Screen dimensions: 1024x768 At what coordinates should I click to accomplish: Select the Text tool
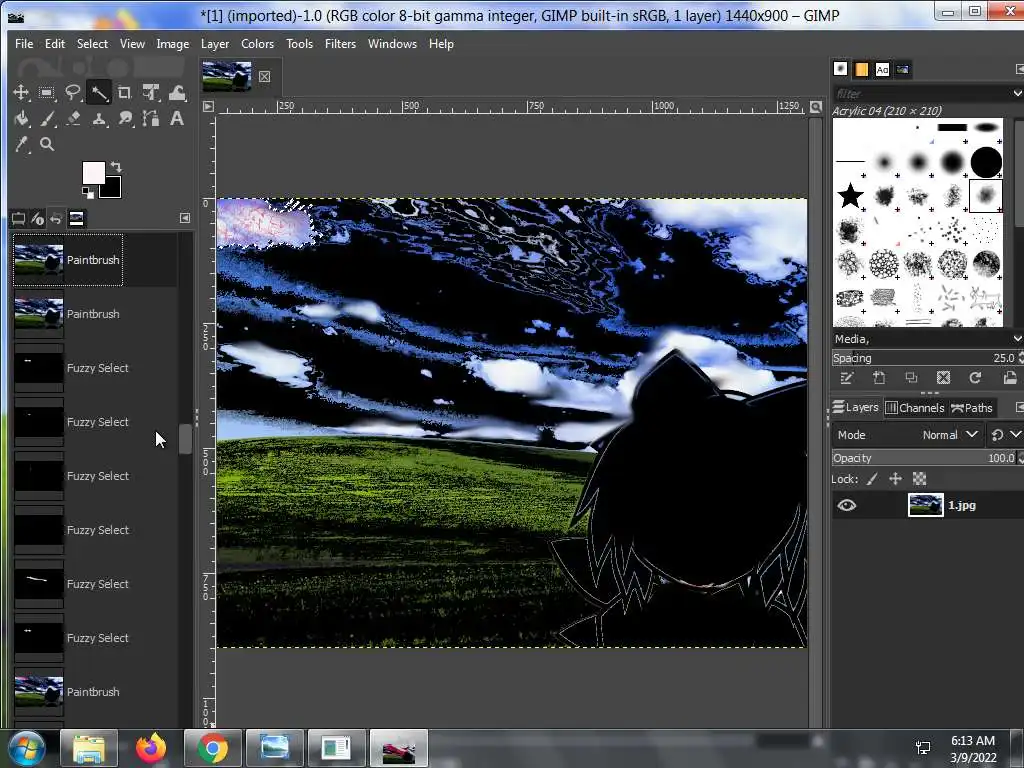[177, 119]
